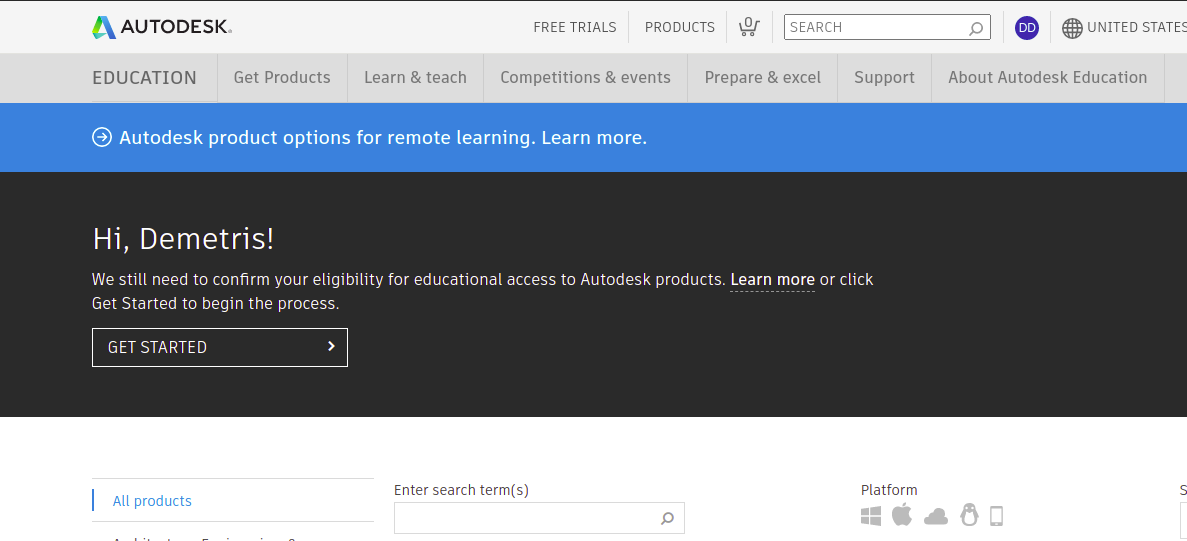Click the magnifier in the top search box
This screenshot has height=541, width=1187.
tap(976, 28)
